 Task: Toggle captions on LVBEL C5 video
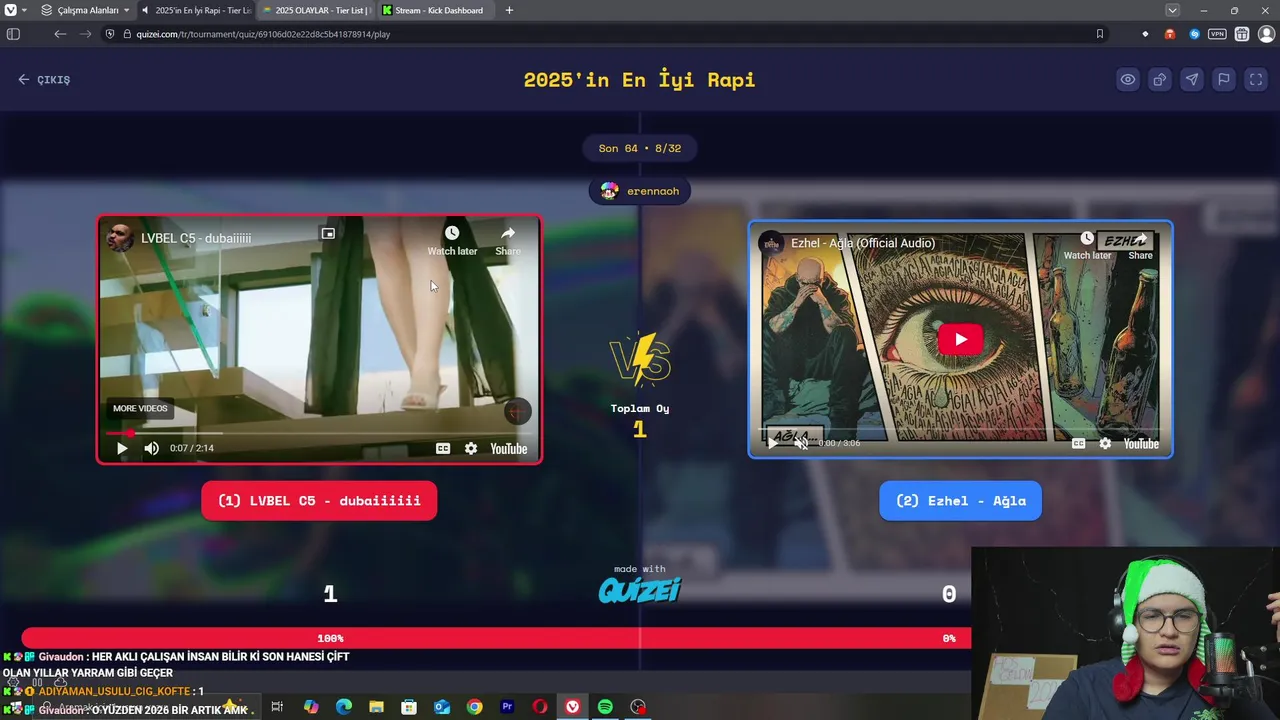[x=443, y=449]
